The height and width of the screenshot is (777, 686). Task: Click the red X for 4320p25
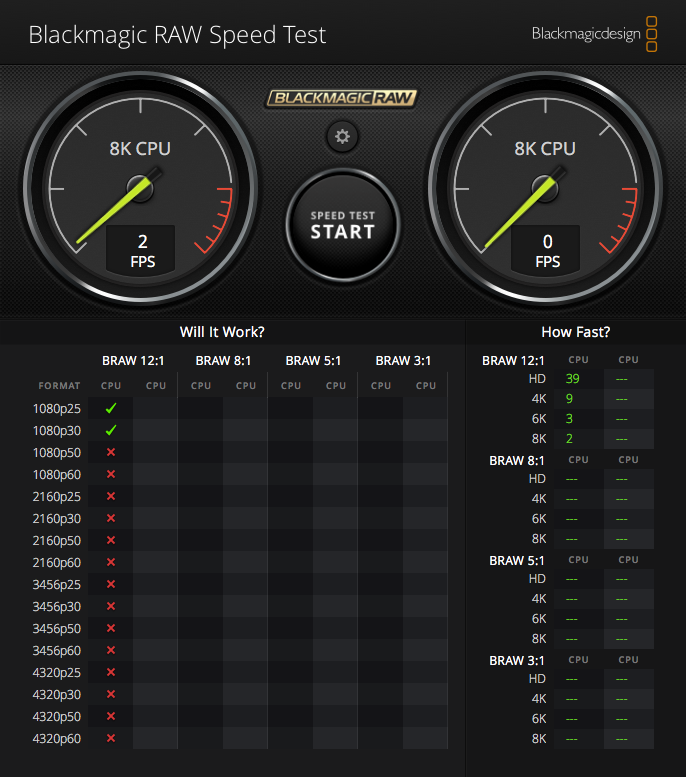click(111, 672)
